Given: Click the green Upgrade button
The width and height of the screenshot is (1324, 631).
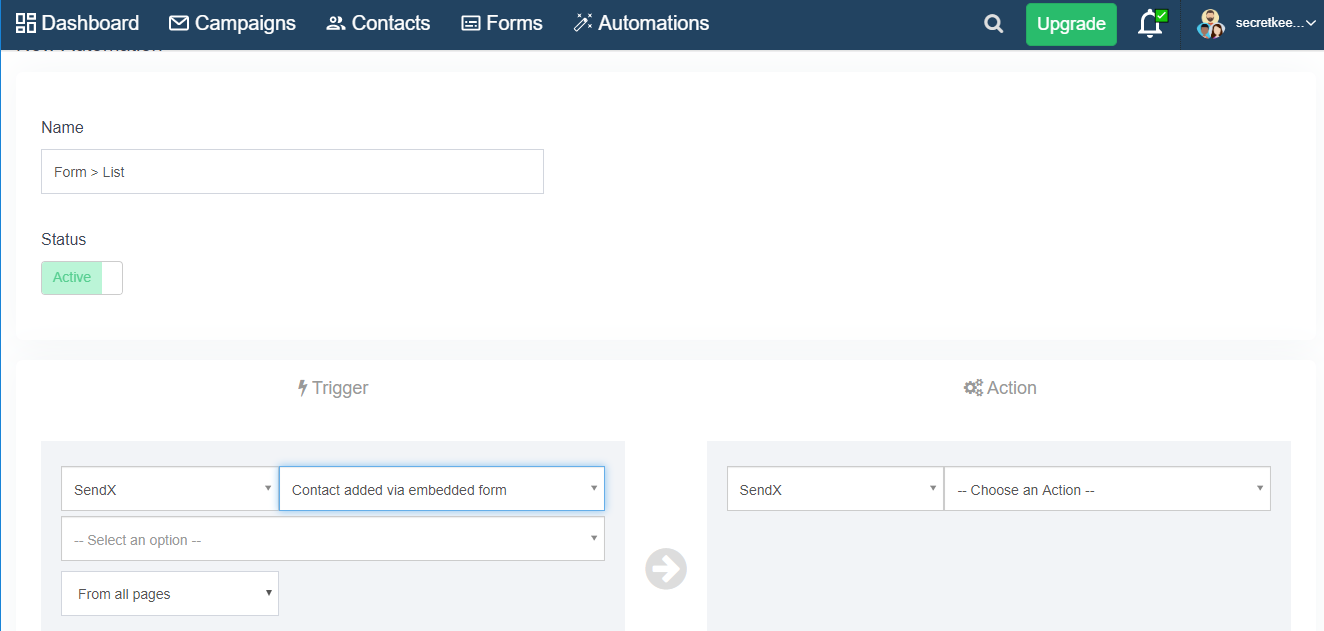Looking at the screenshot, I should [1071, 24].
